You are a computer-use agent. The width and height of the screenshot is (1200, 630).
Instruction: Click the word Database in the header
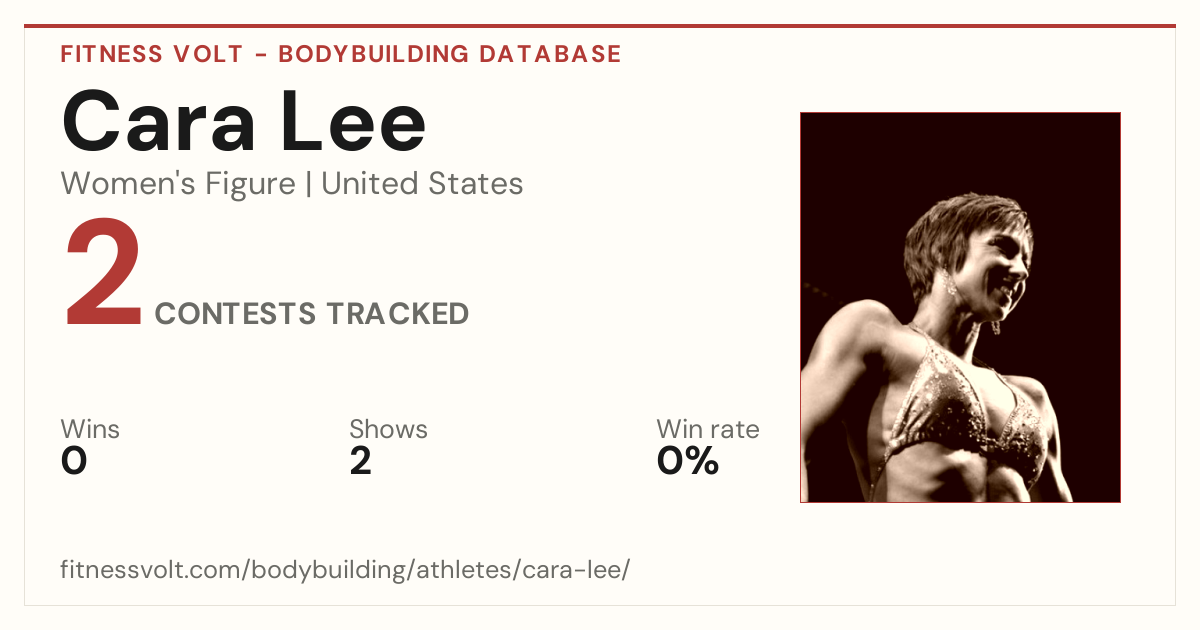point(550,54)
